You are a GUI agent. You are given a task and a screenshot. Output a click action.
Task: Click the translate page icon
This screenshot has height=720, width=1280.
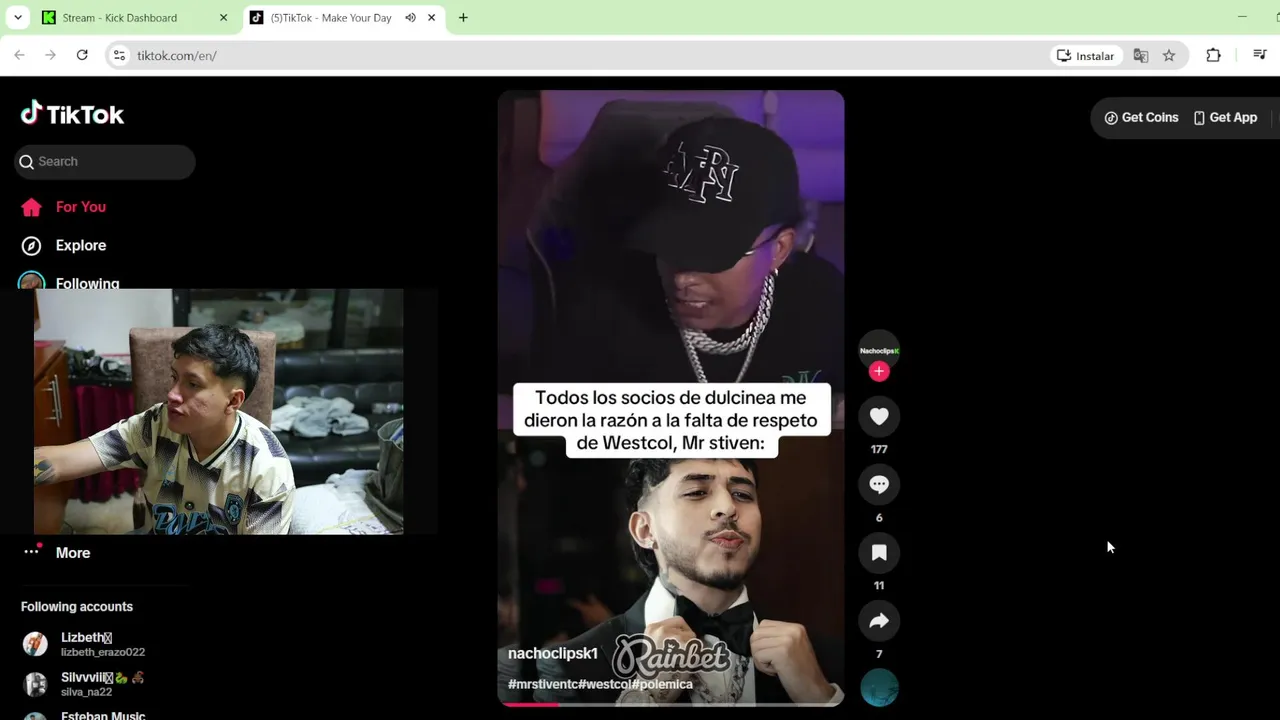point(1141,56)
